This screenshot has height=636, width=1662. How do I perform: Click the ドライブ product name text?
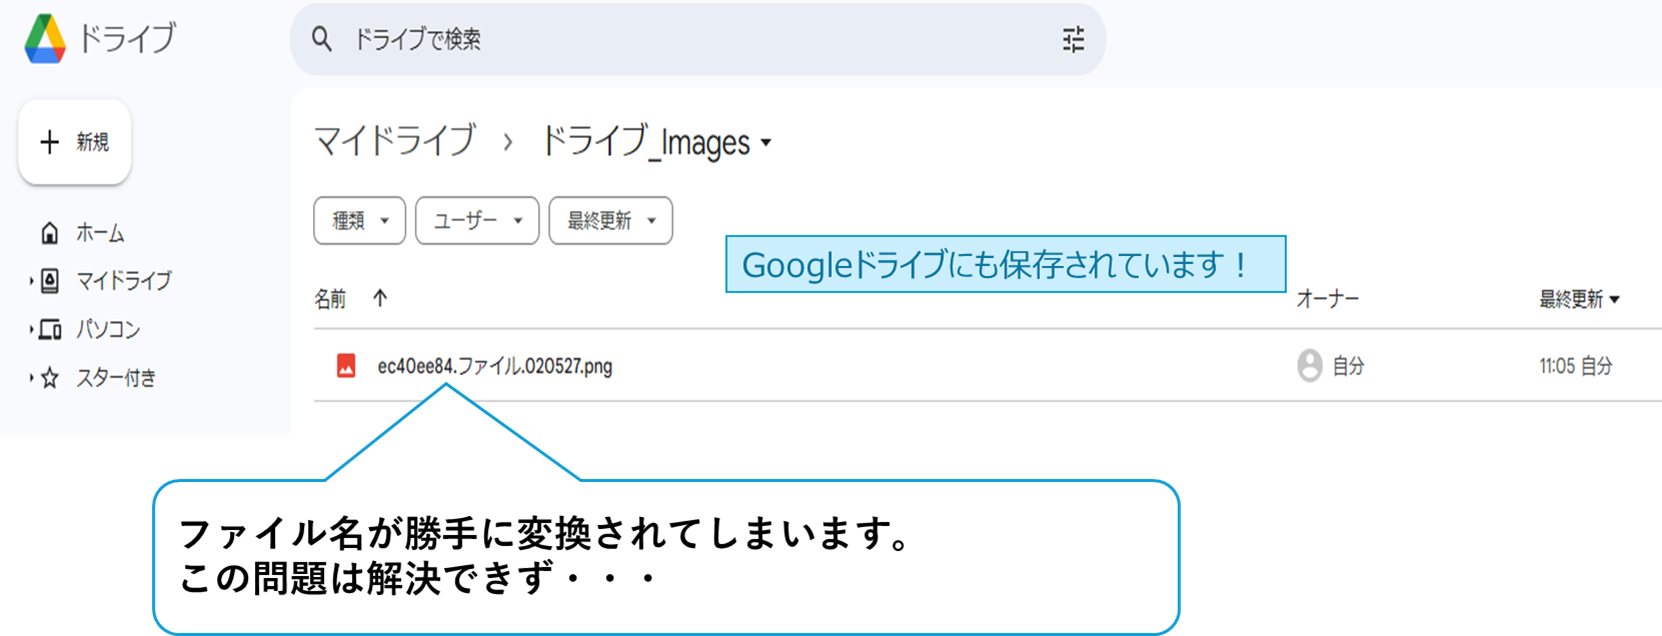pos(127,38)
